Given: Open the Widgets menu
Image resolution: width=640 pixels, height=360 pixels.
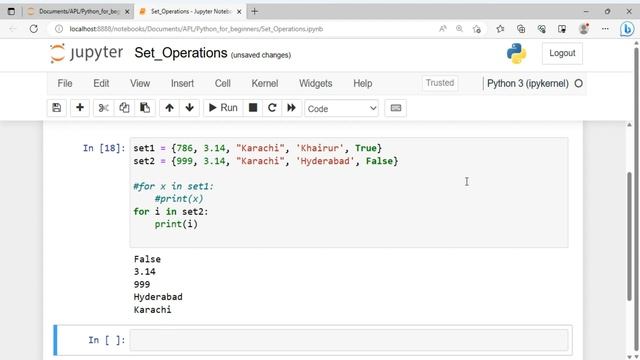Looking at the screenshot, I should pyautogui.click(x=316, y=84).
